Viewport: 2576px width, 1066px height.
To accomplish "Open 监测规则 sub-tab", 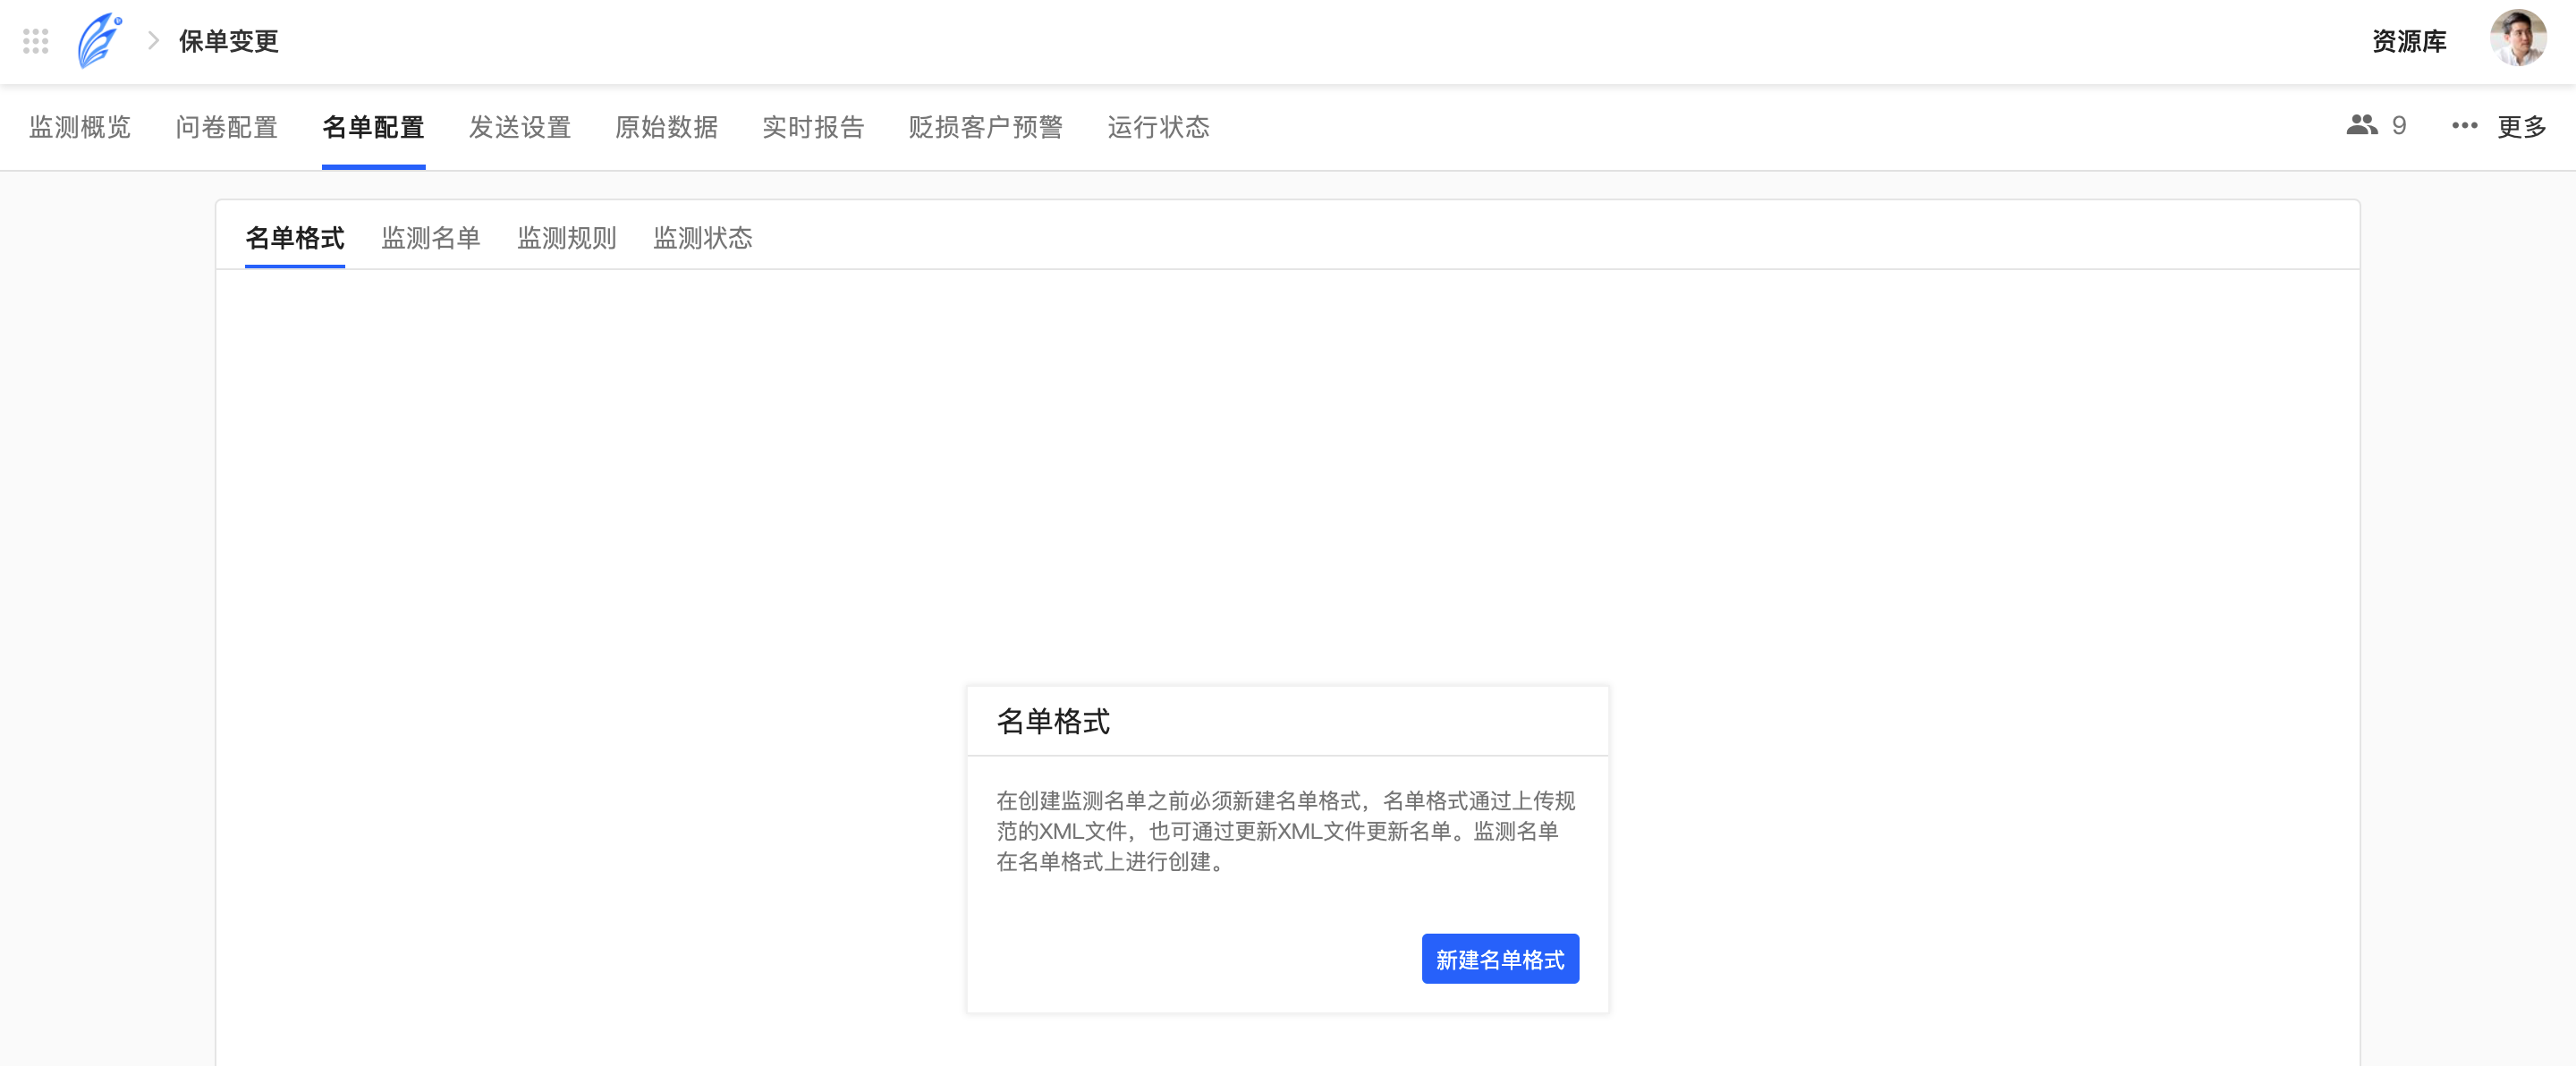I will point(567,238).
